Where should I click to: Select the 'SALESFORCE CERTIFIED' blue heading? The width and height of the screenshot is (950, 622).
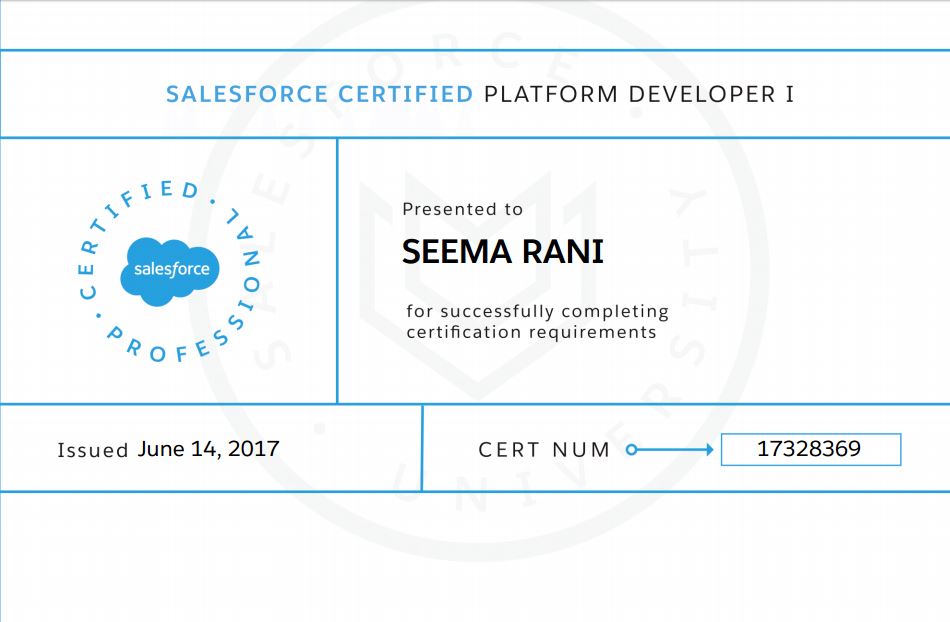tap(319, 94)
